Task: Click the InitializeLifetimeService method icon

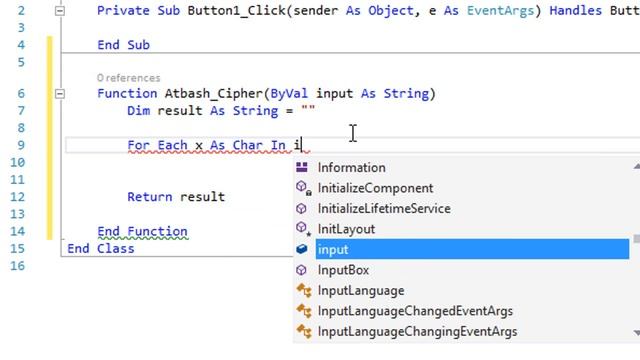Action: coord(301,209)
